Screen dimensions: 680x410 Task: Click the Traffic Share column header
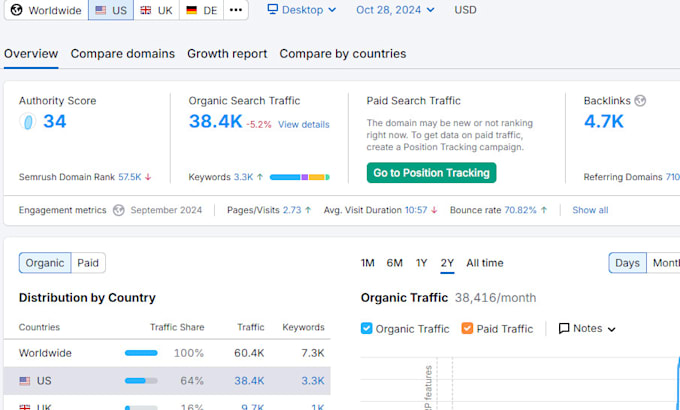click(x=177, y=327)
